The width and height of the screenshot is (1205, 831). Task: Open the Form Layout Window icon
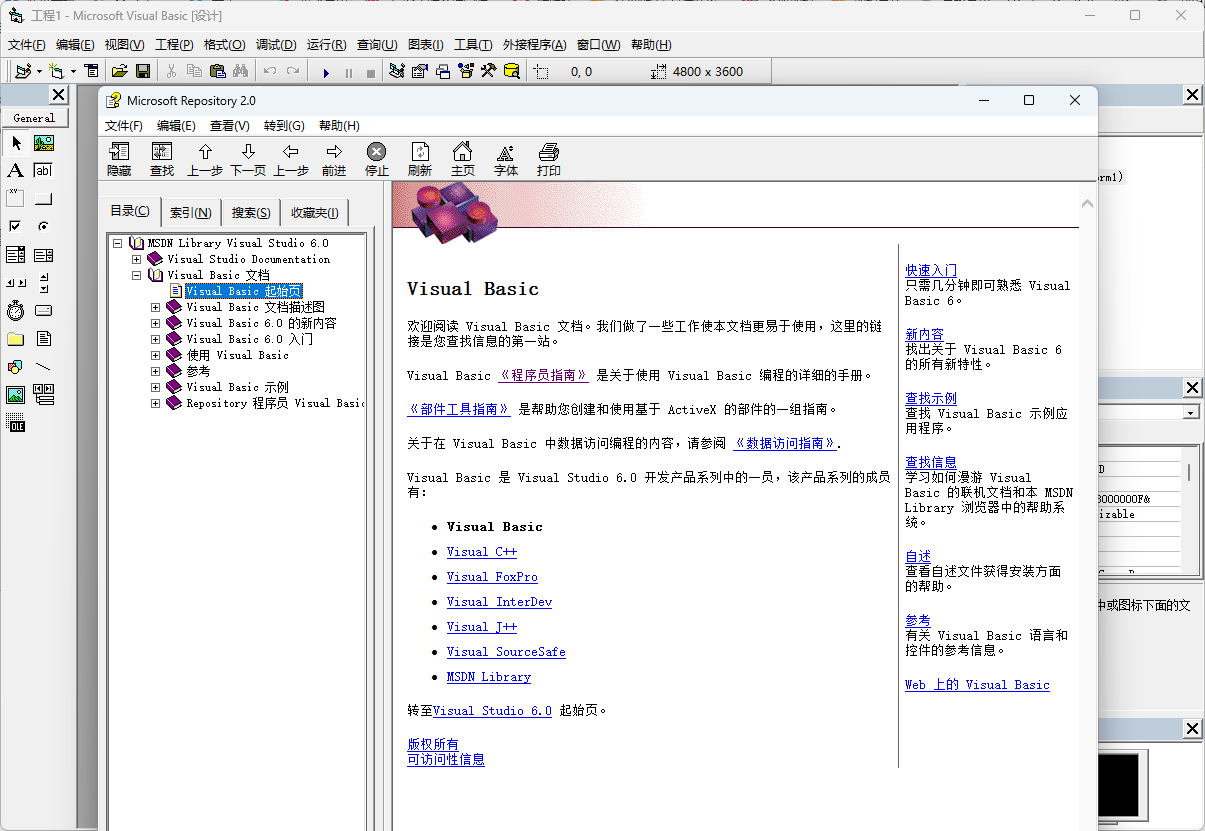tap(443, 71)
